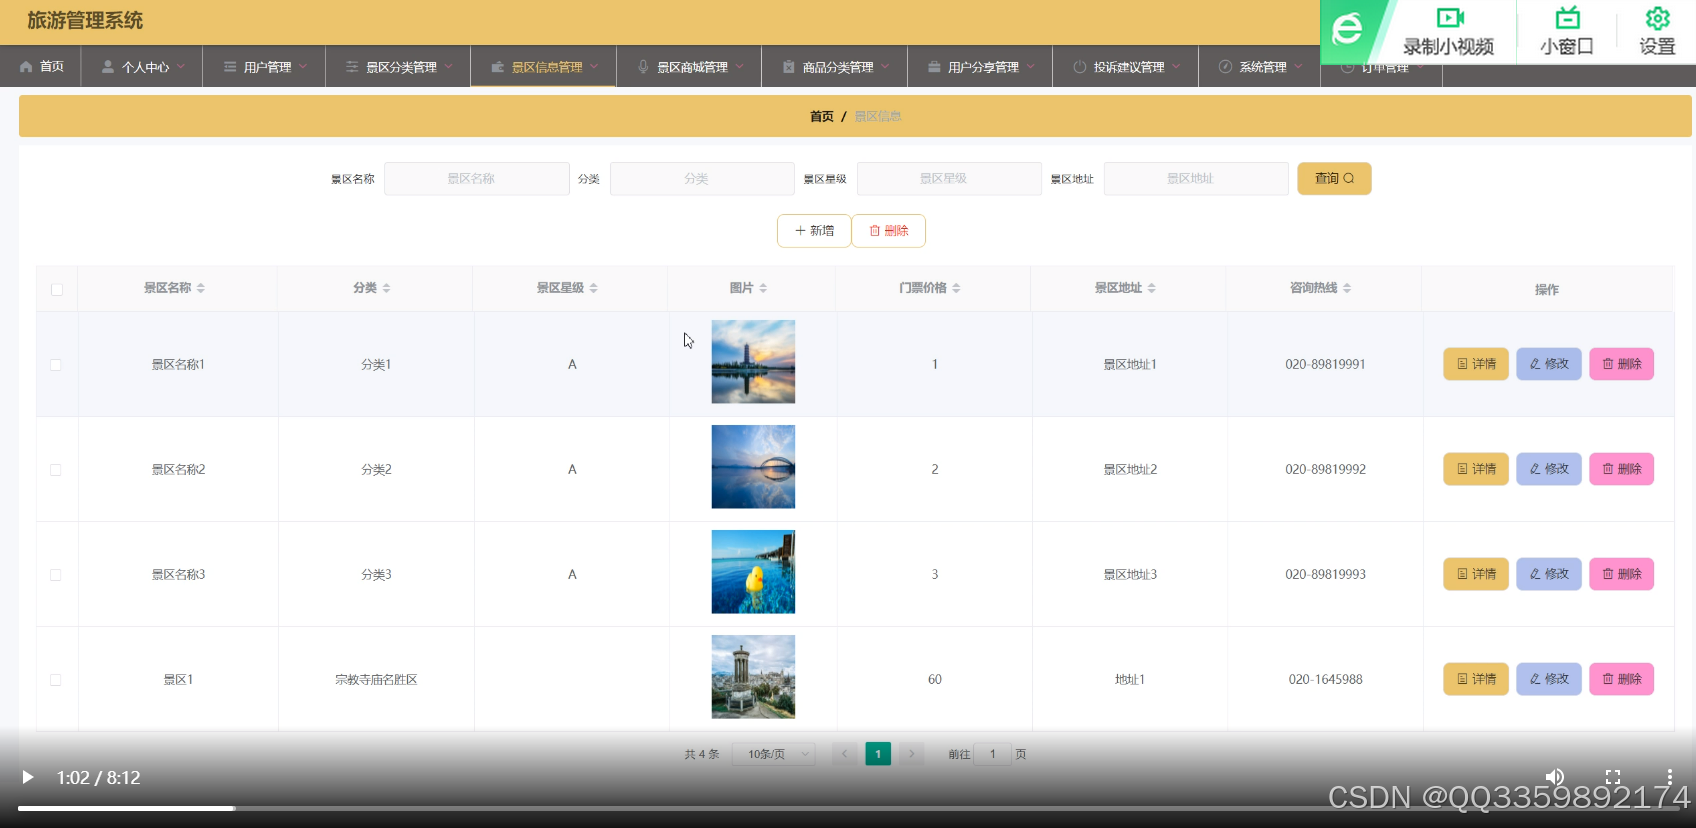
Task: Click the icon beside 商品分类管理
Action: coord(789,67)
